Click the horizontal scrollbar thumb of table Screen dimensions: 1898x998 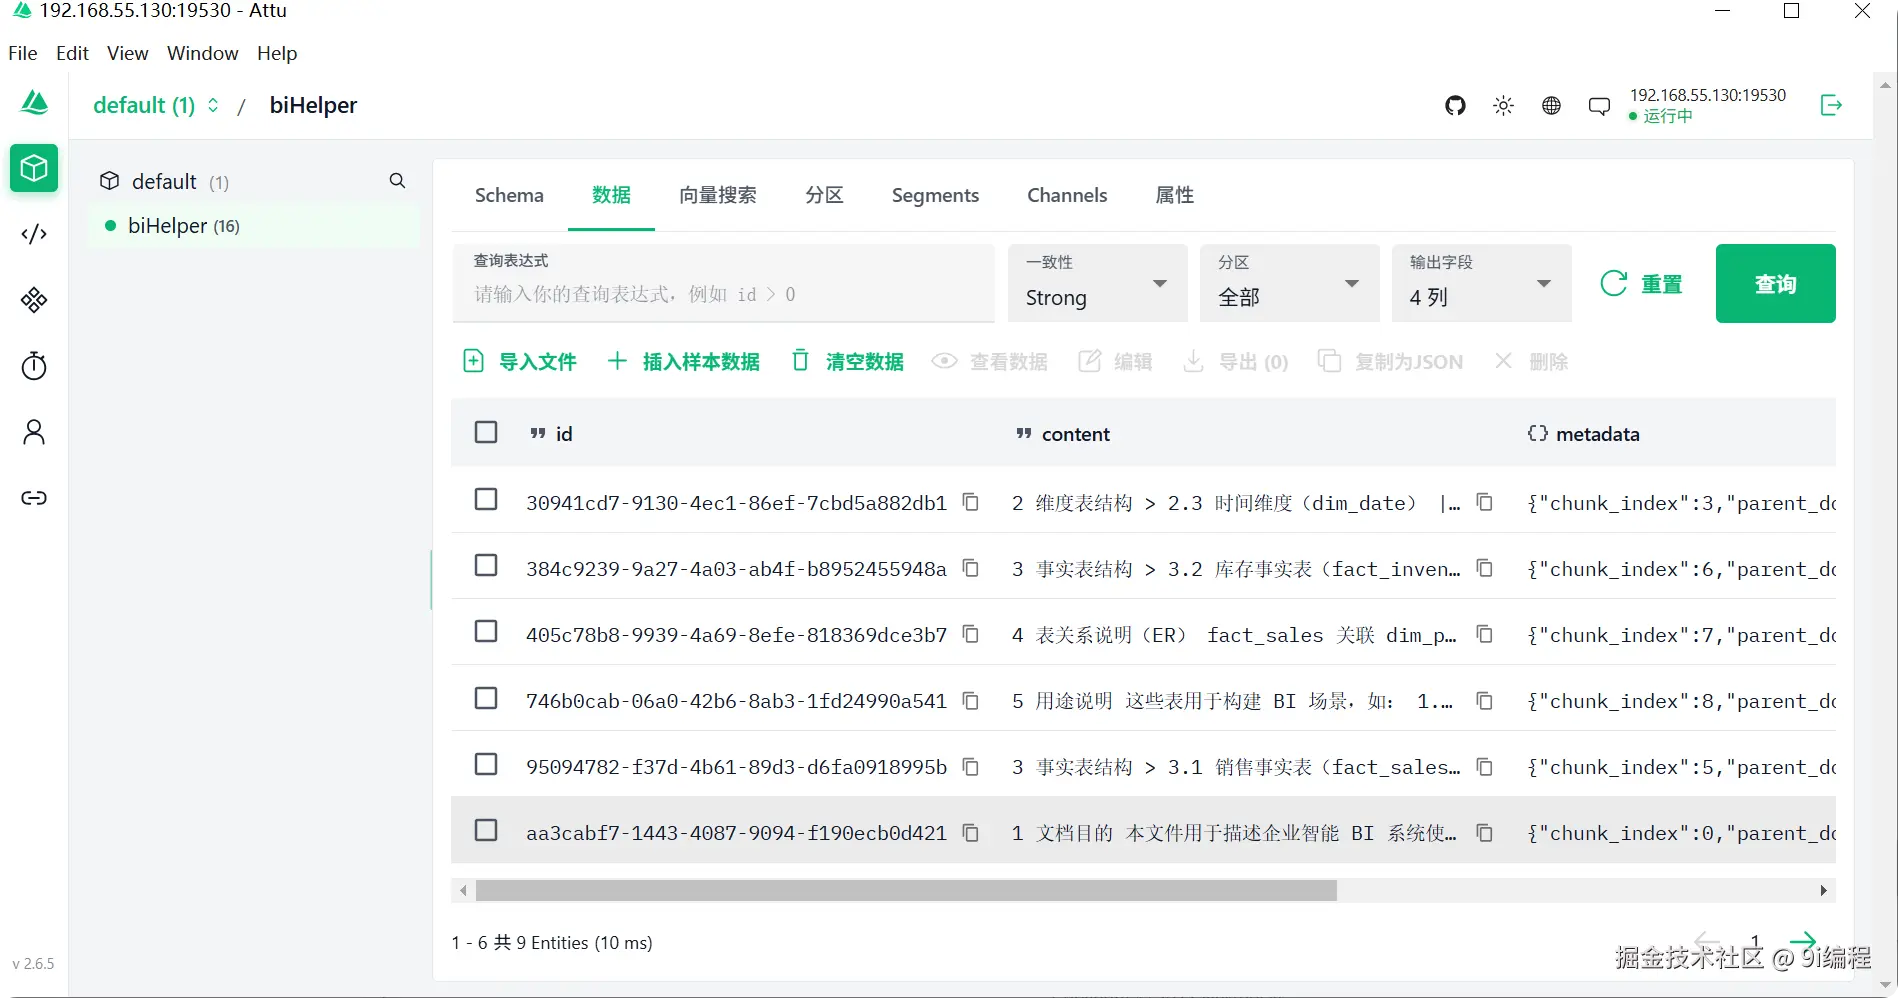tap(906, 890)
